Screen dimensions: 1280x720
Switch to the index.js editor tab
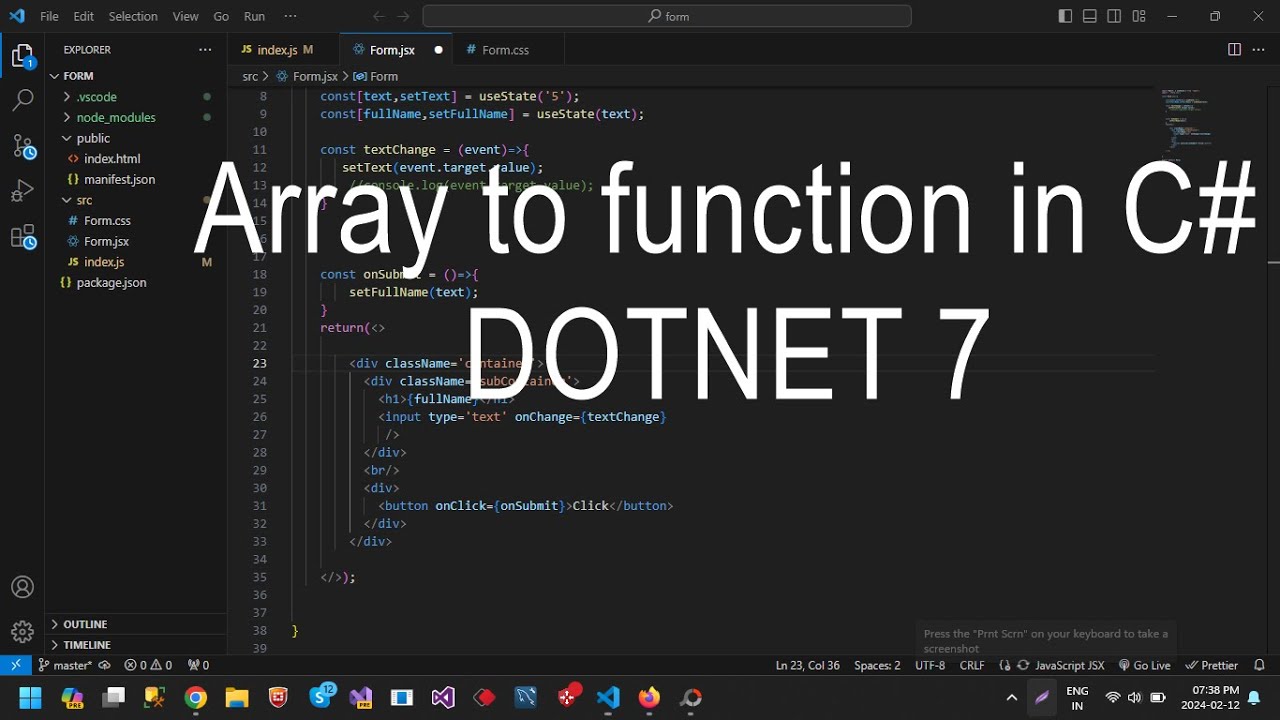coord(283,49)
